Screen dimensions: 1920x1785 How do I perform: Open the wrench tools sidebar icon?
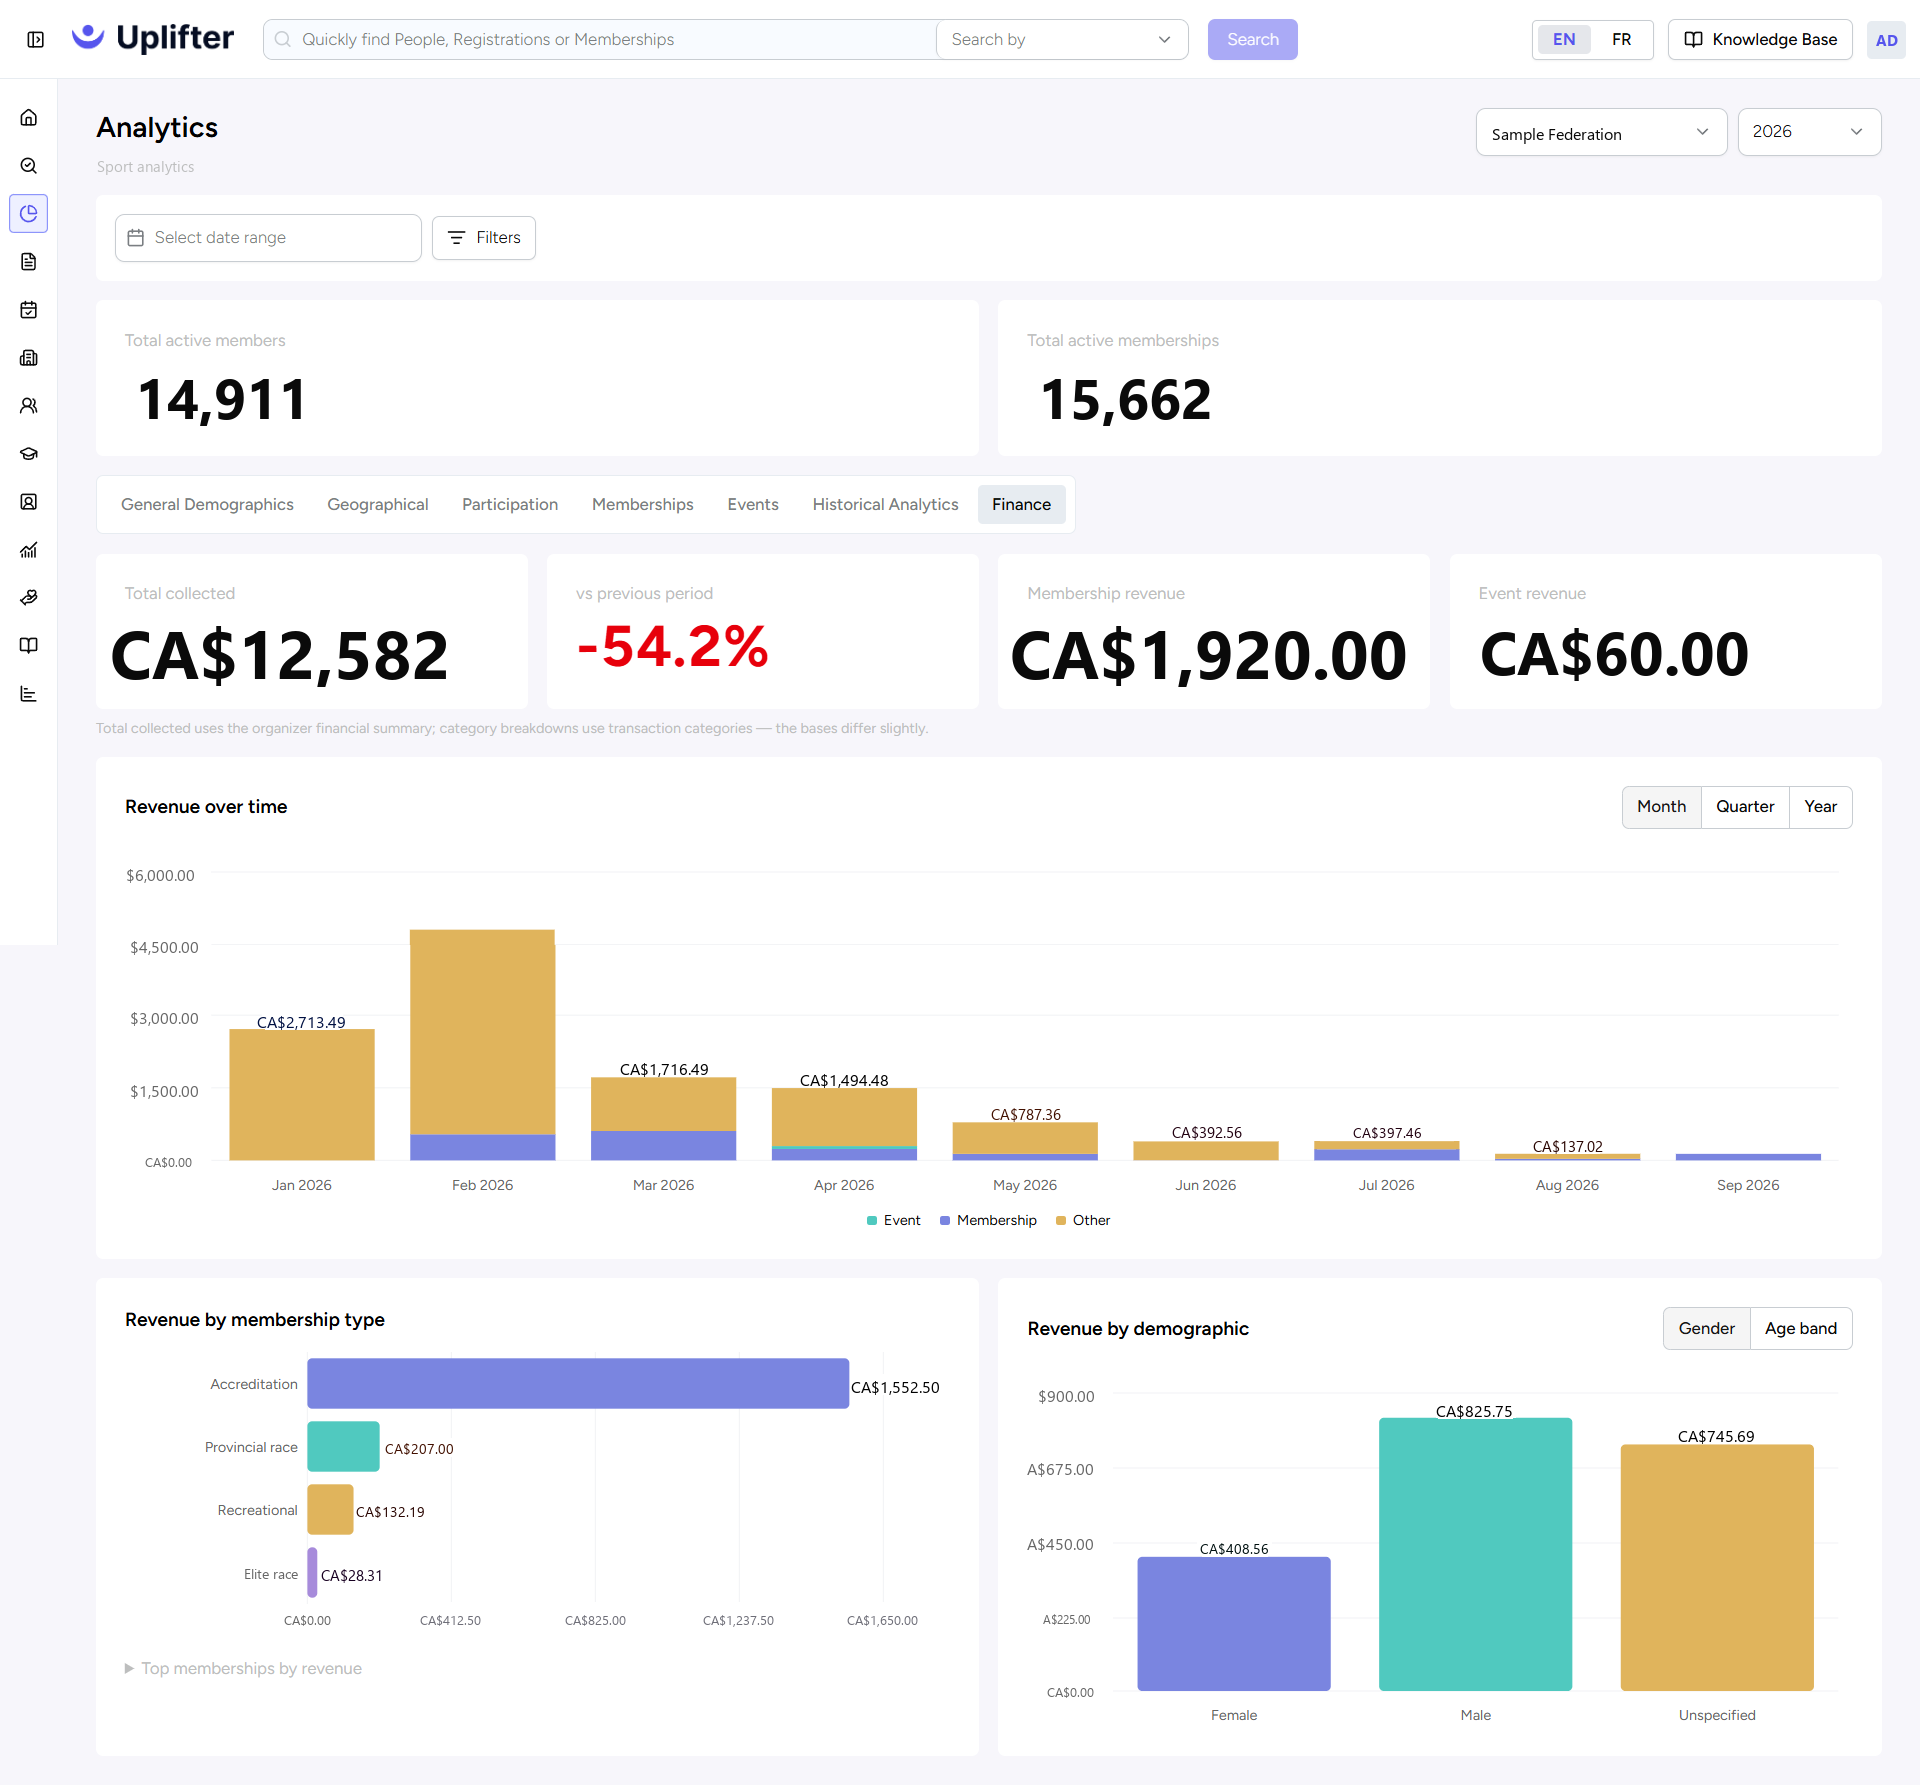pos(29,598)
